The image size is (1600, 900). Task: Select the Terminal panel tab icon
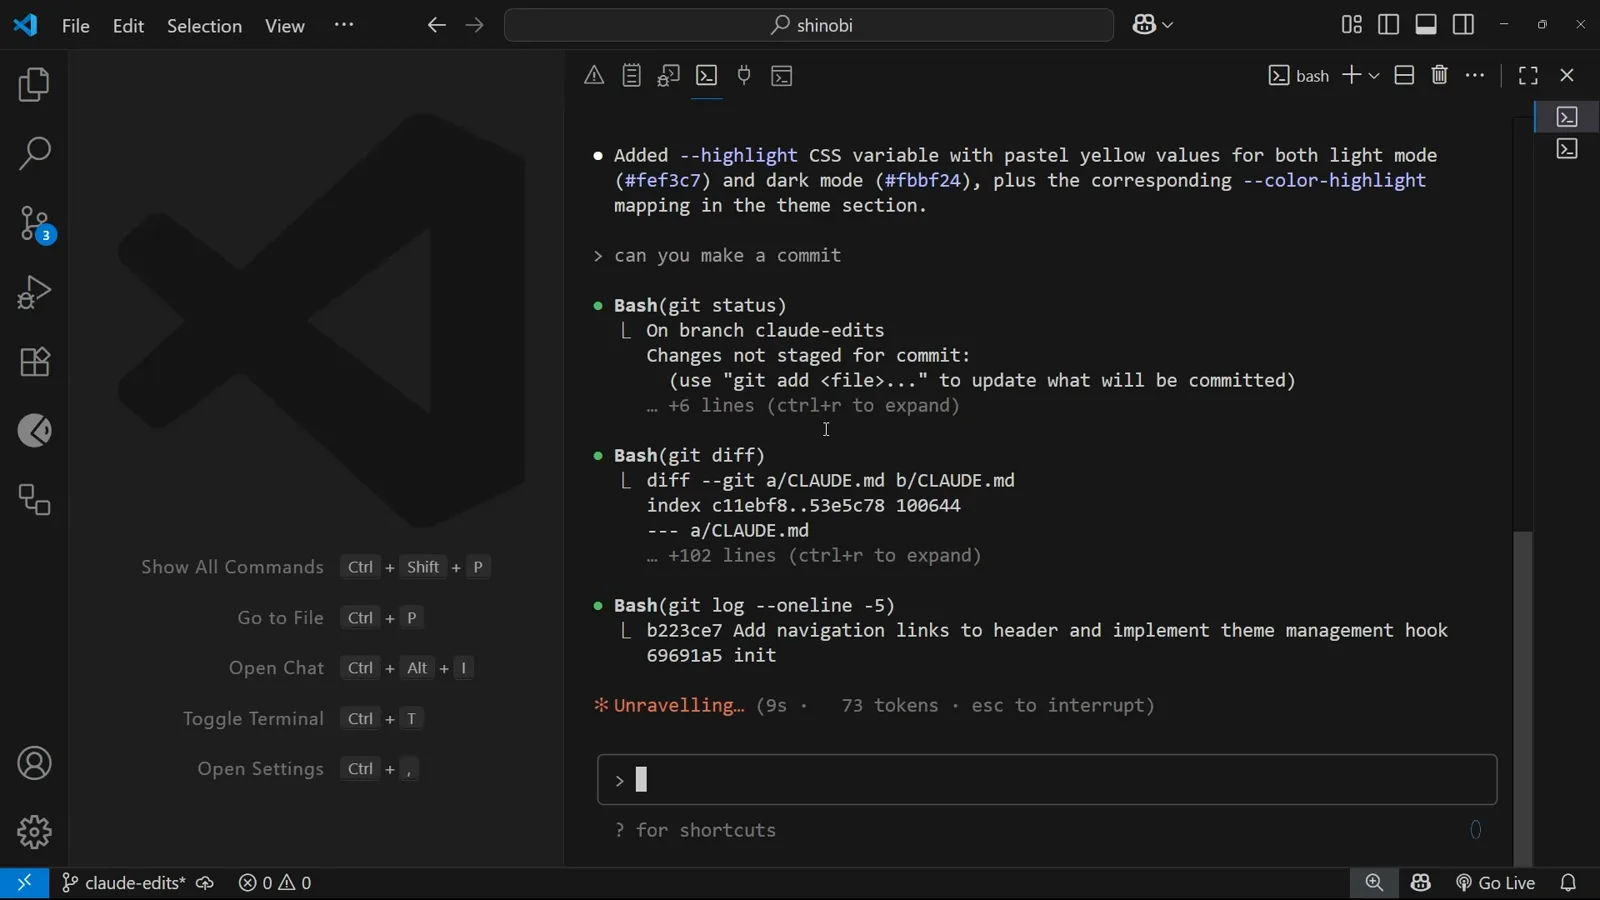click(x=707, y=75)
